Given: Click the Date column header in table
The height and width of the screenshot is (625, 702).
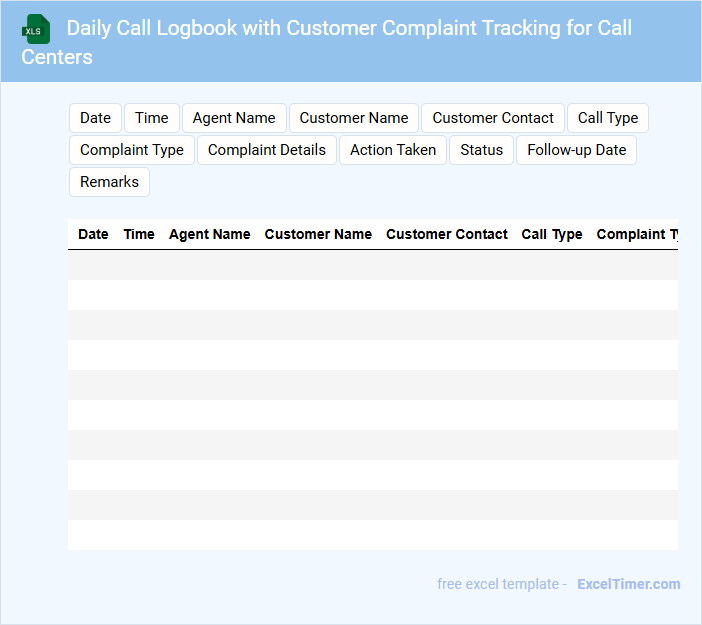Looking at the screenshot, I should click(93, 234).
